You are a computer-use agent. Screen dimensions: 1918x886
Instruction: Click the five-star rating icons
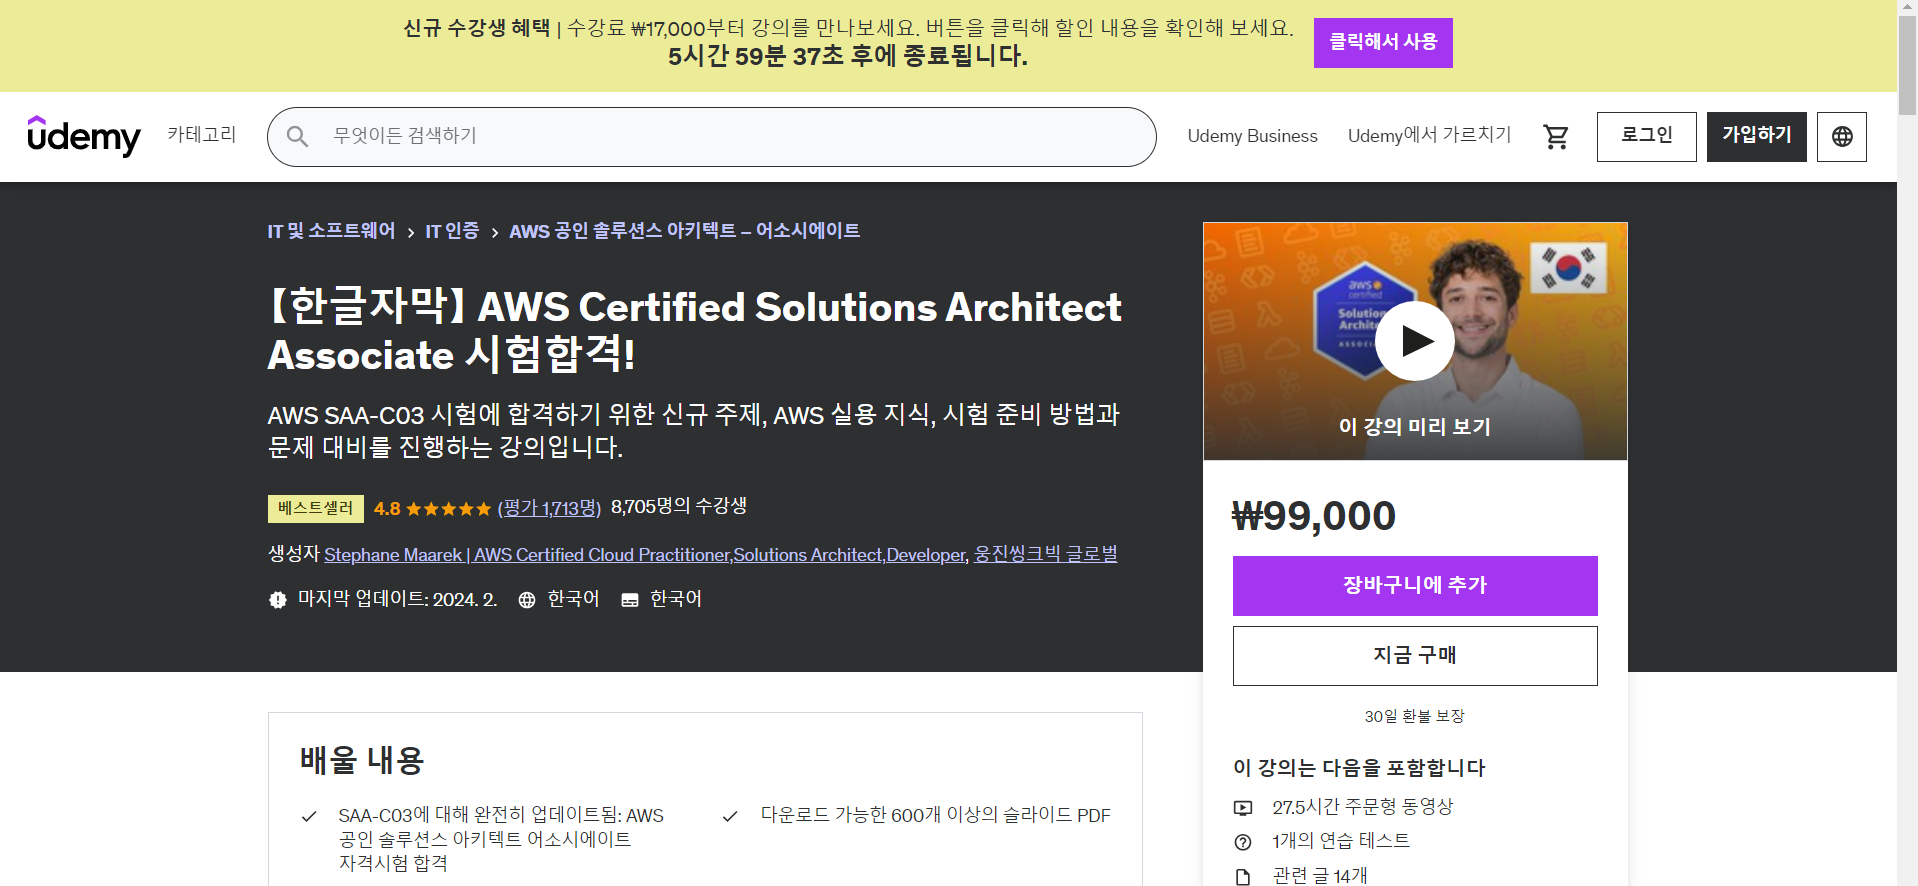[448, 509]
